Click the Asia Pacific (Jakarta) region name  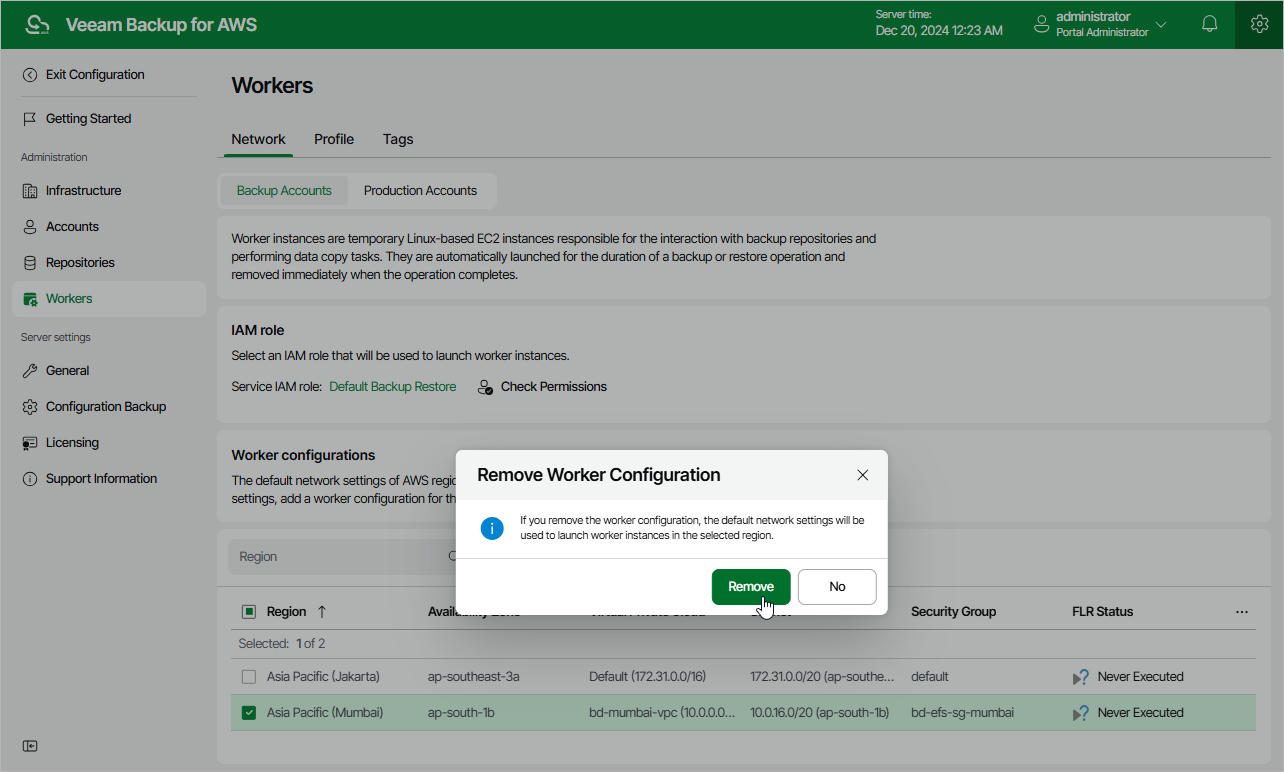(323, 677)
